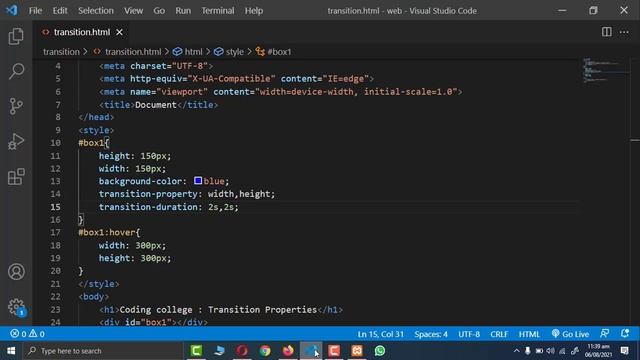The width and height of the screenshot is (640, 360).
Task: Show hidden system tray icons
Action: pyautogui.click(x=516, y=351)
